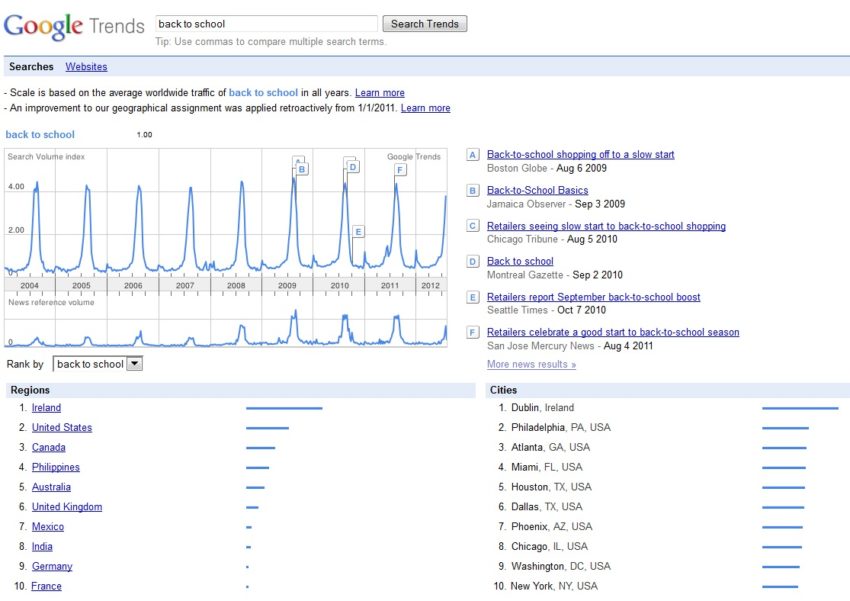Select flag F on the chart
This screenshot has height=601, width=850.
click(400, 170)
